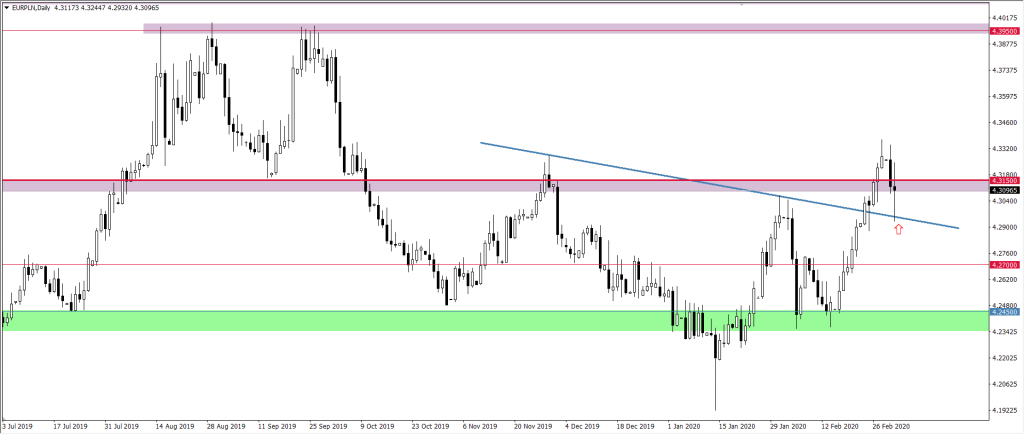Image resolution: width=1024 pixels, height=434 pixels.
Task: Click the 3 Jul 2019 date label
Action: pyautogui.click(x=17, y=424)
